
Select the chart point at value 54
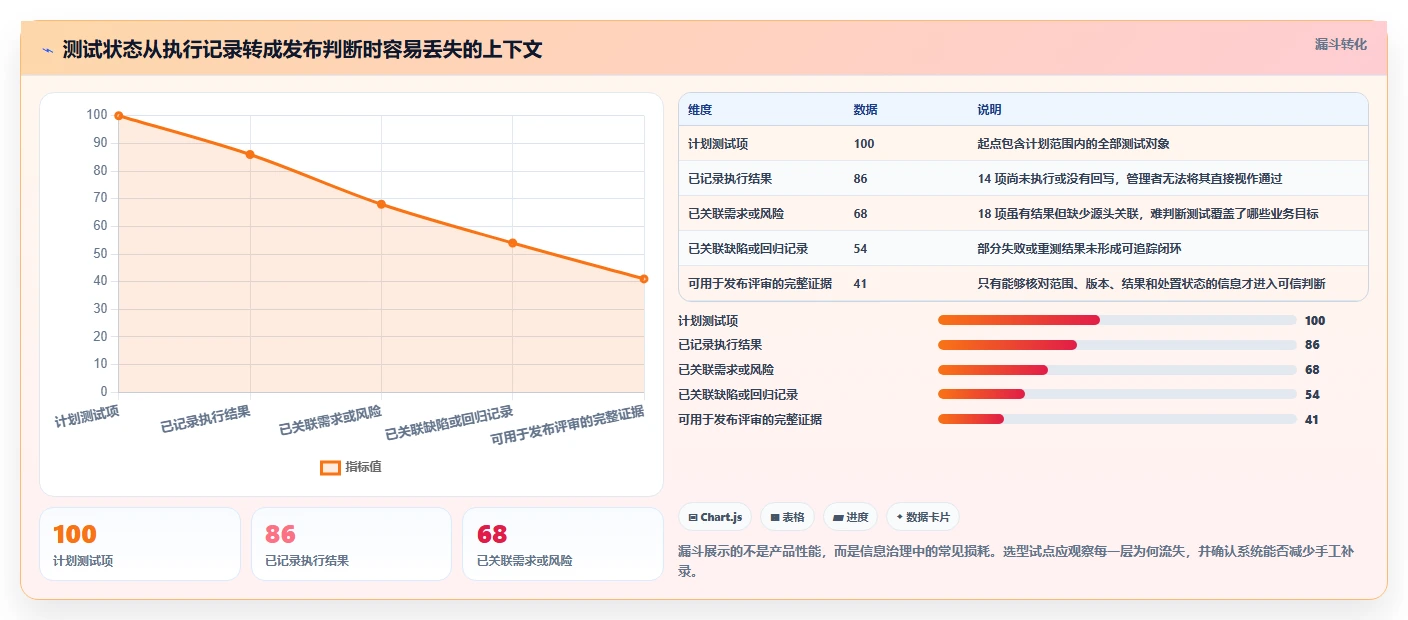512,243
